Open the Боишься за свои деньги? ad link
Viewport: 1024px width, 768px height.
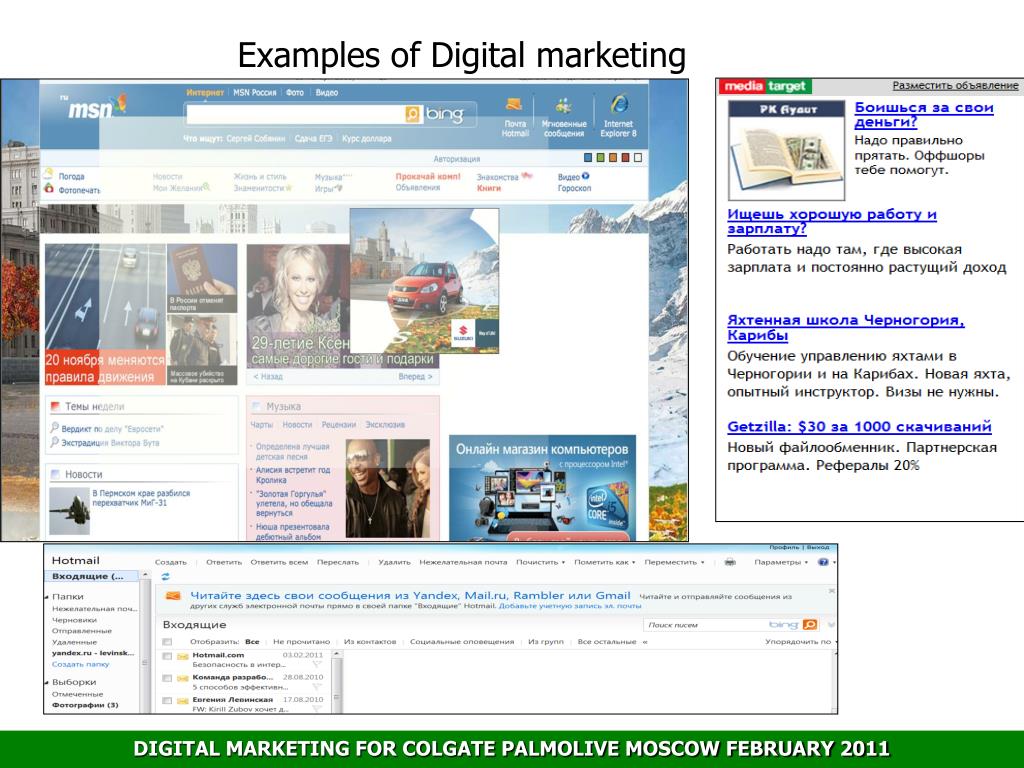point(924,115)
